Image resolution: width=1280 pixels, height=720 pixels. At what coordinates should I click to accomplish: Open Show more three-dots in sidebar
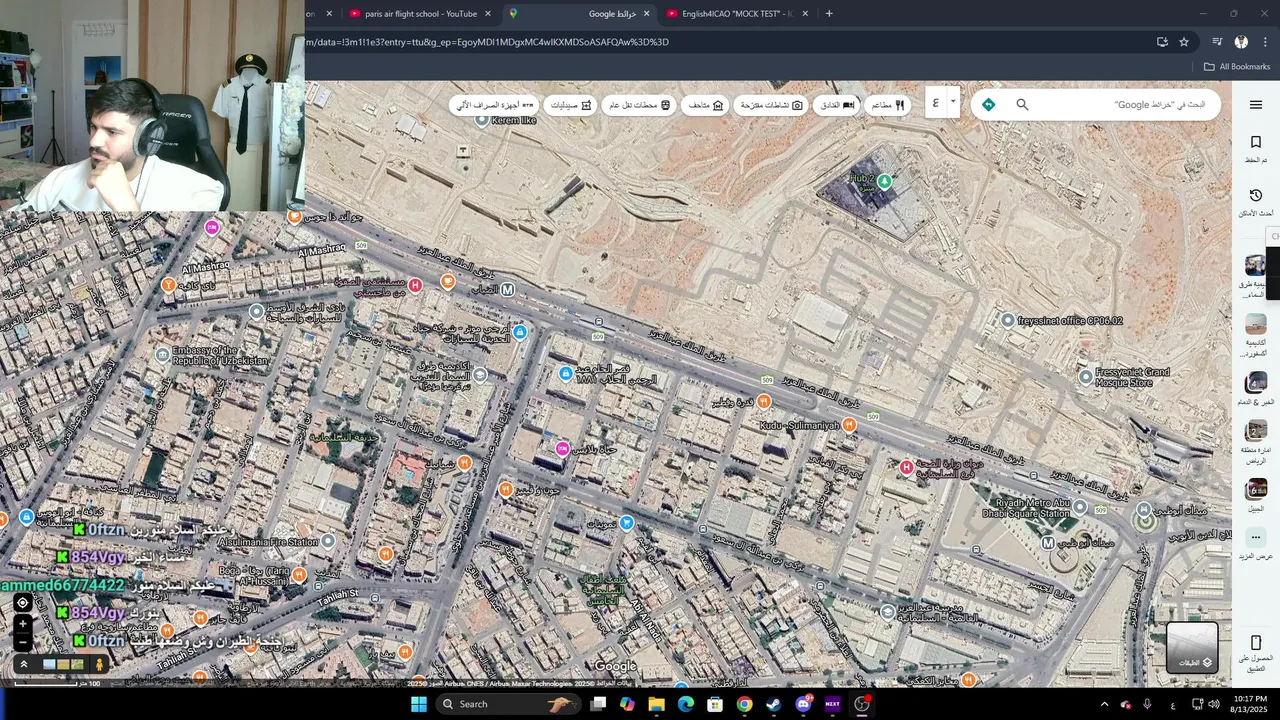[1256, 538]
